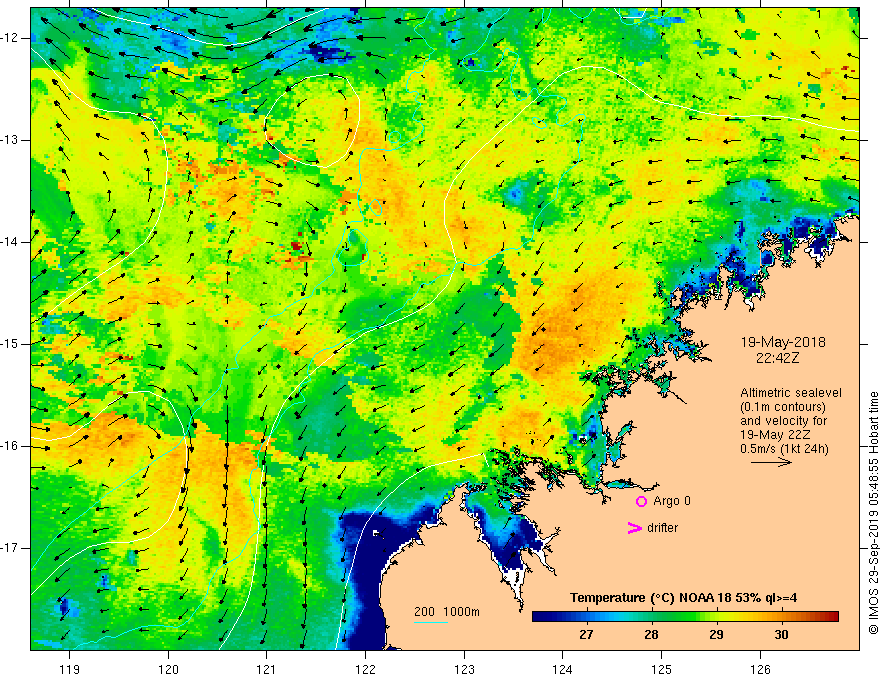
Task: Click longitude axis label 119
Action: coord(70,670)
